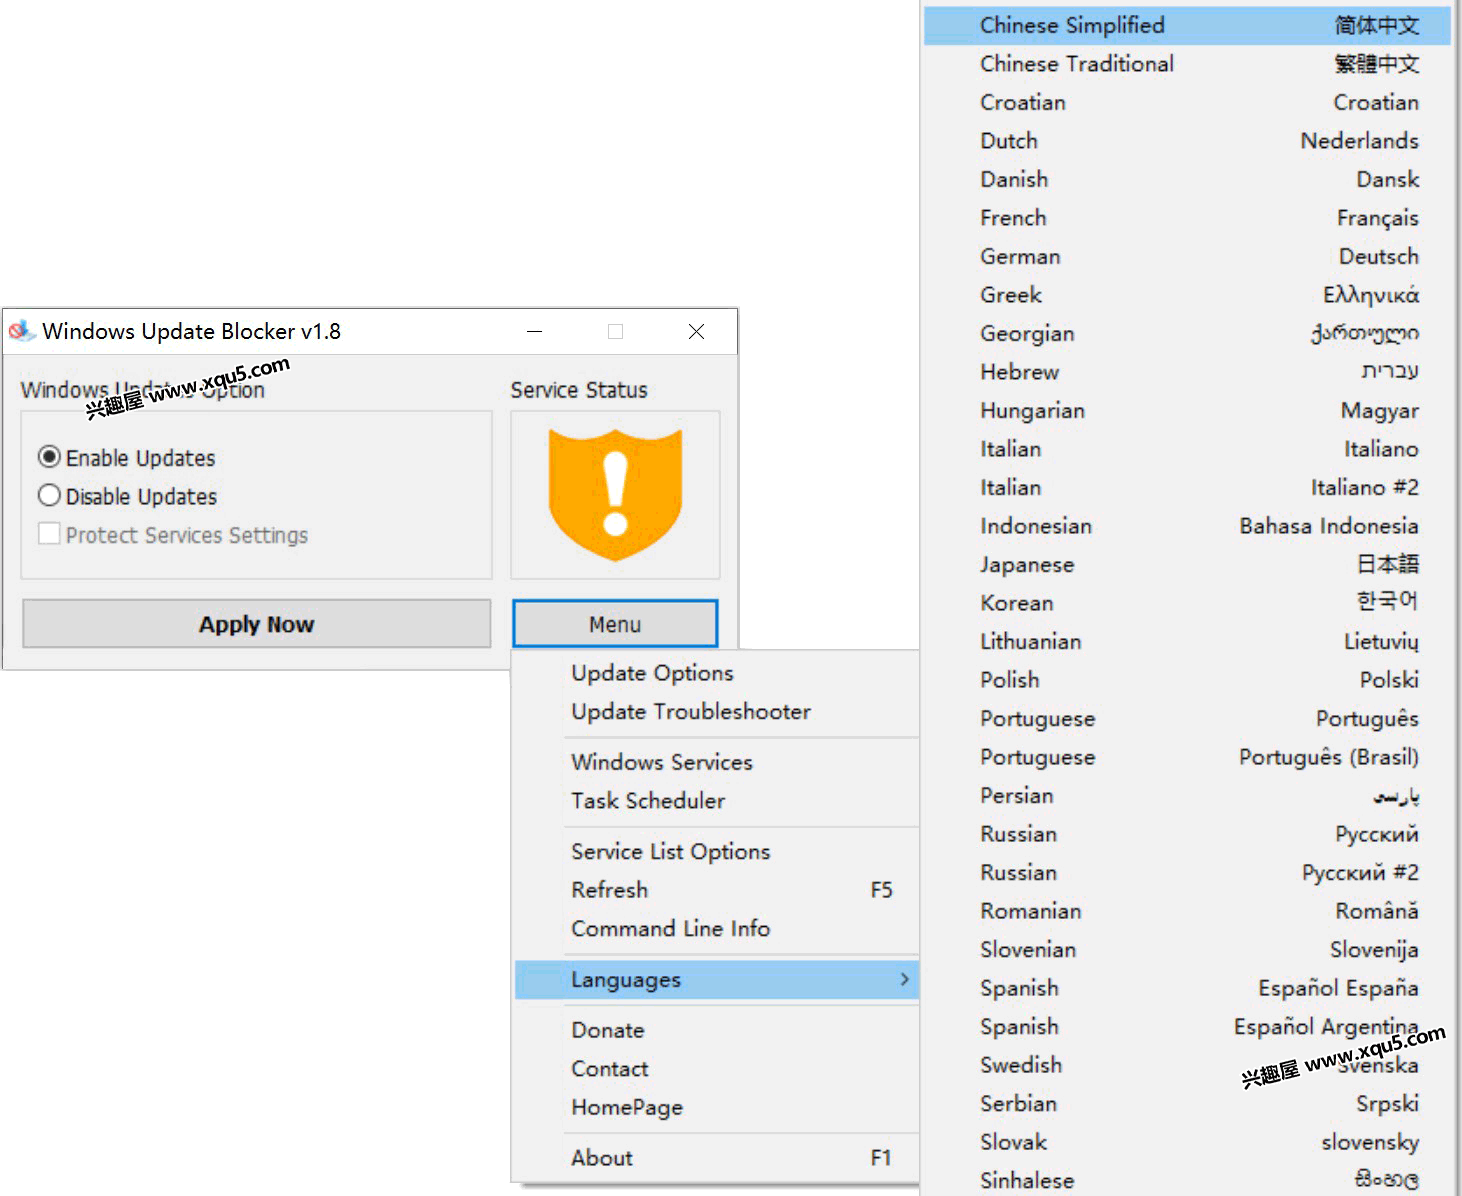Select Slovenian Slovenija language
This screenshot has width=1462, height=1196.
1187,949
